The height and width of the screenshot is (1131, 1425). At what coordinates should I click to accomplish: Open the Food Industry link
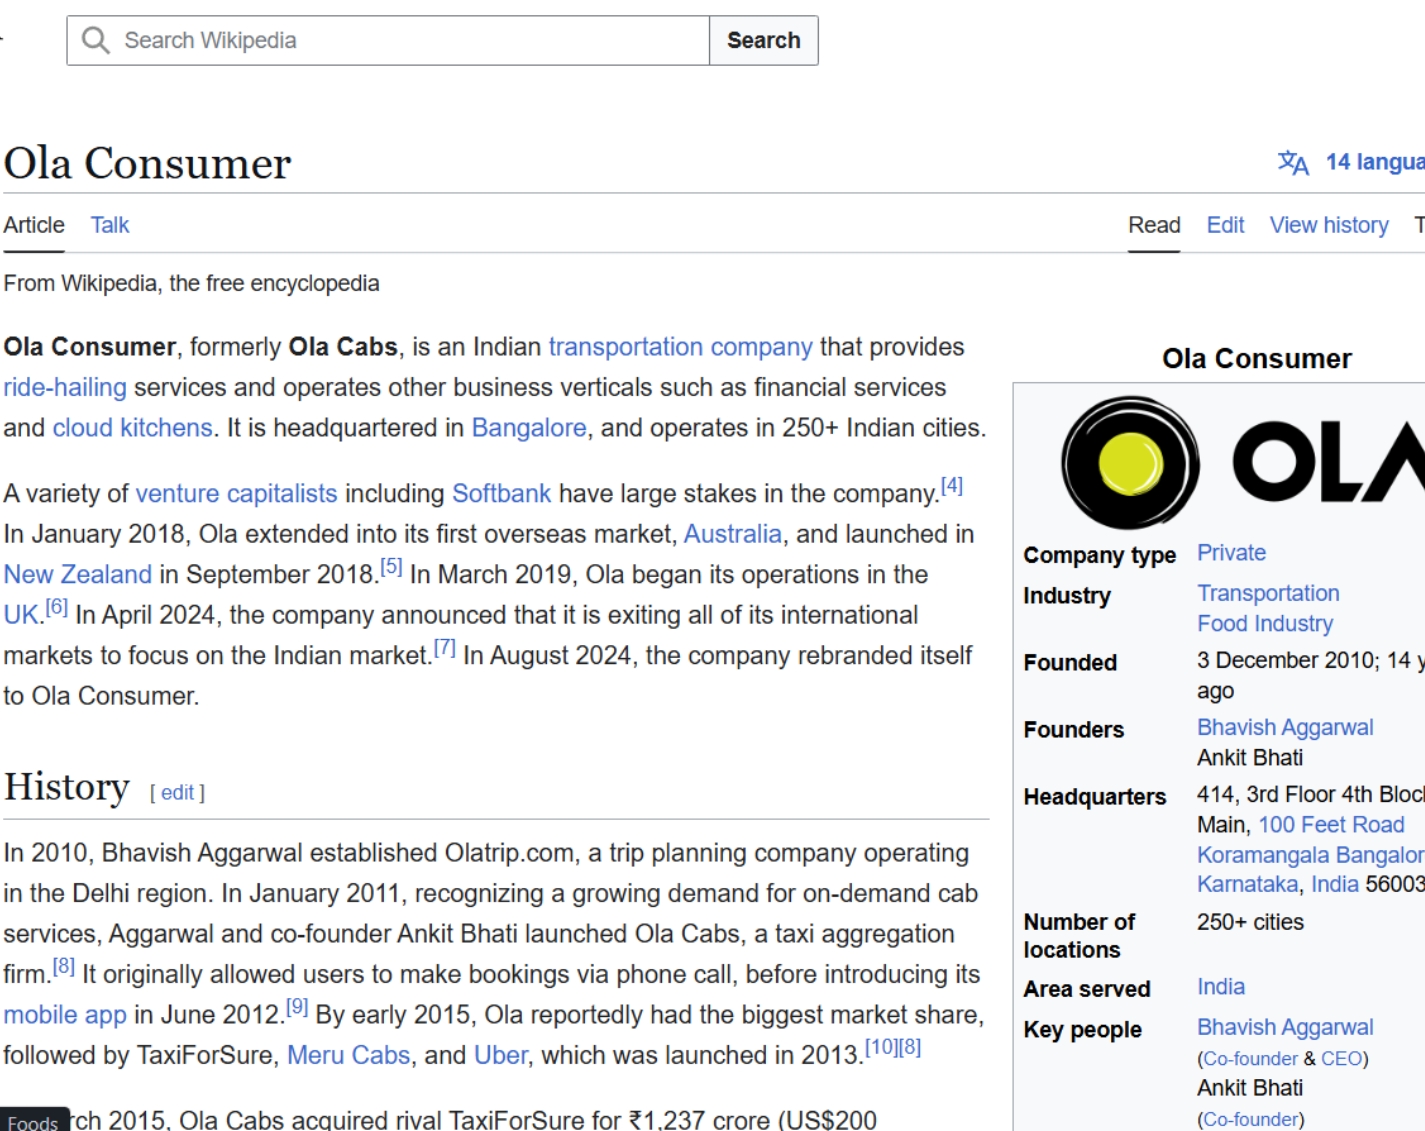pyautogui.click(x=1265, y=624)
